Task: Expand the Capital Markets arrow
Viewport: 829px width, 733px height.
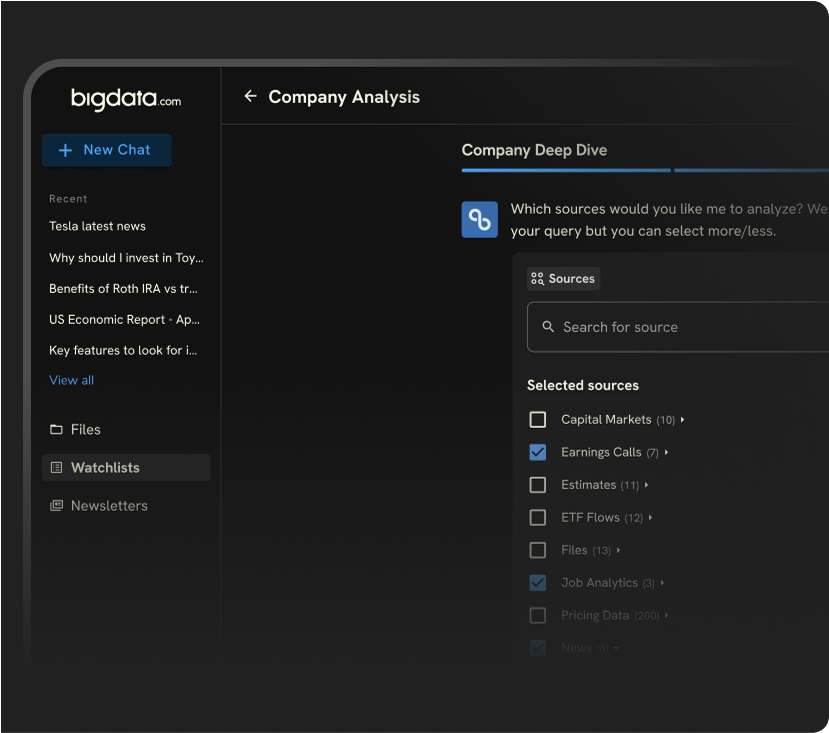Action: pyautogui.click(x=683, y=419)
